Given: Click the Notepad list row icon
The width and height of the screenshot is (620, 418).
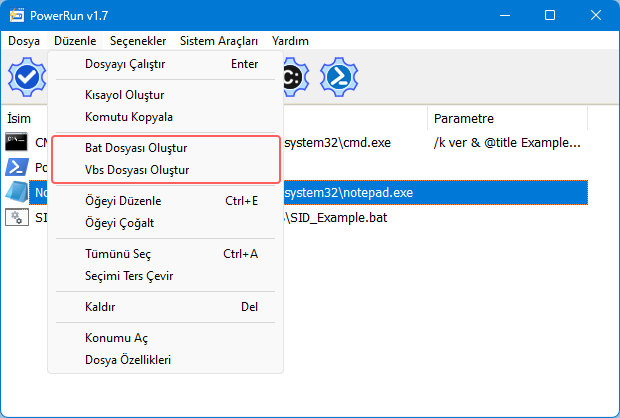Looking at the screenshot, I should tap(17, 192).
